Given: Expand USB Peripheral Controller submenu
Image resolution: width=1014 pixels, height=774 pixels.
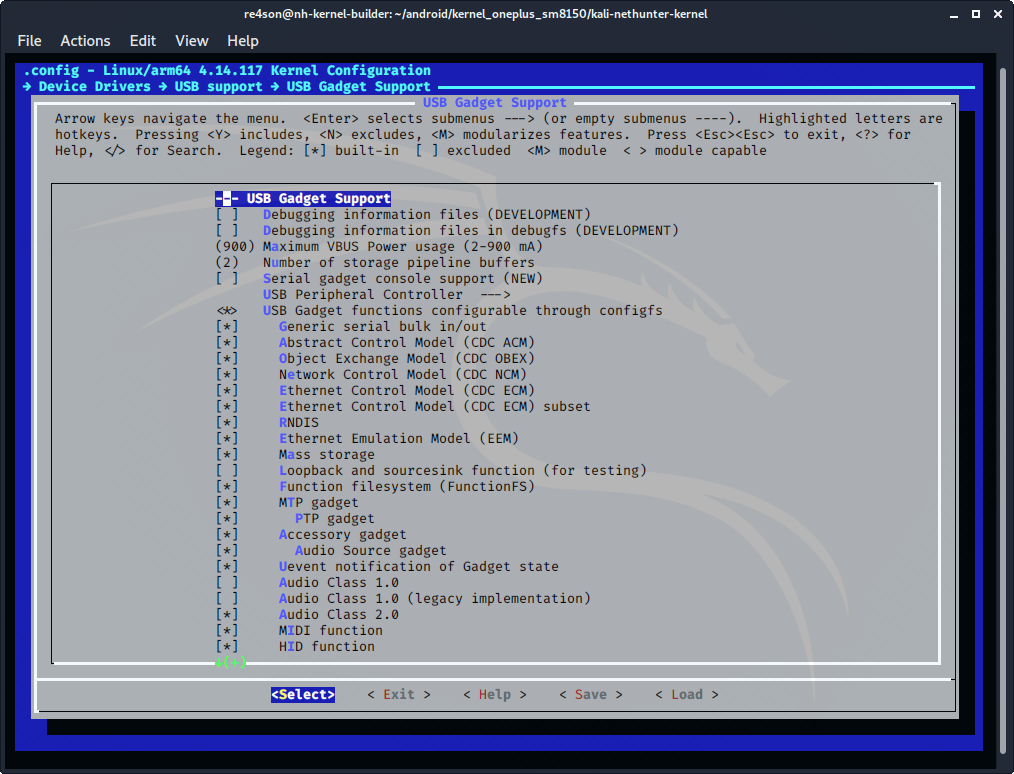Looking at the screenshot, I should tap(386, 295).
